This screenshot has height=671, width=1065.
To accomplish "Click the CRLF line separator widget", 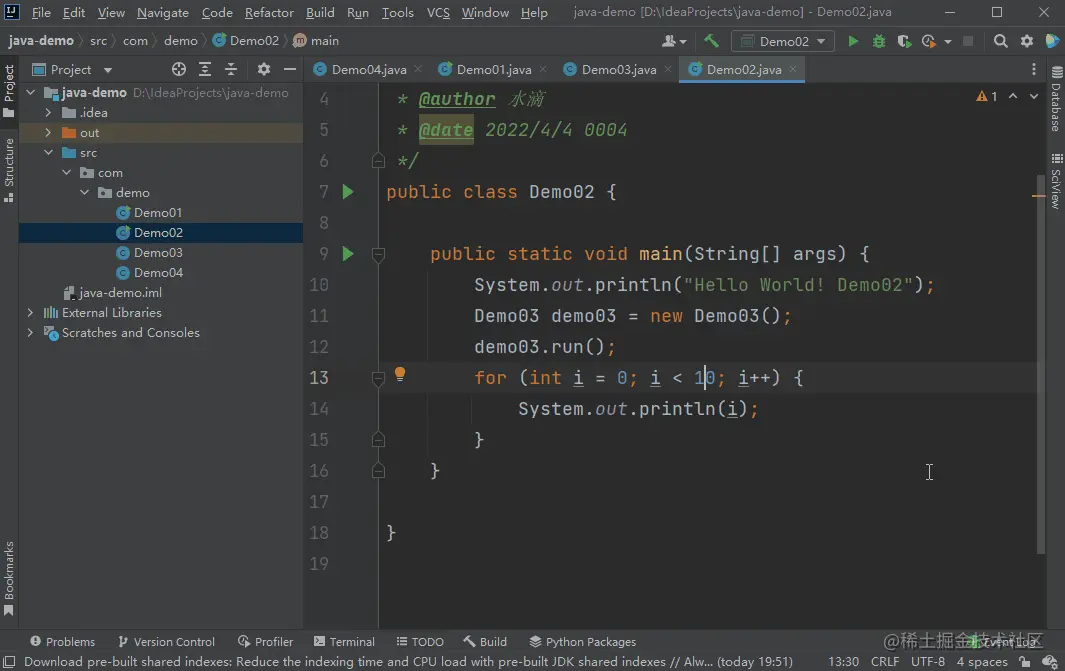I will [885, 661].
